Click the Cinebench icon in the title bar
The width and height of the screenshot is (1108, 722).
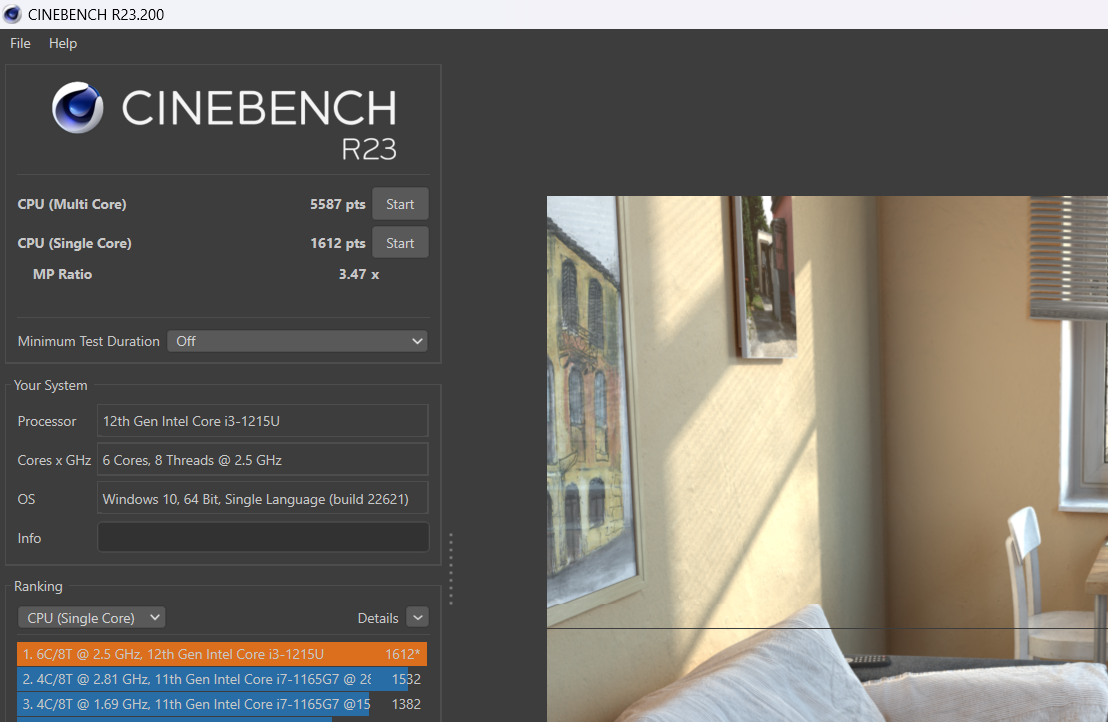click(x=11, y=14)
